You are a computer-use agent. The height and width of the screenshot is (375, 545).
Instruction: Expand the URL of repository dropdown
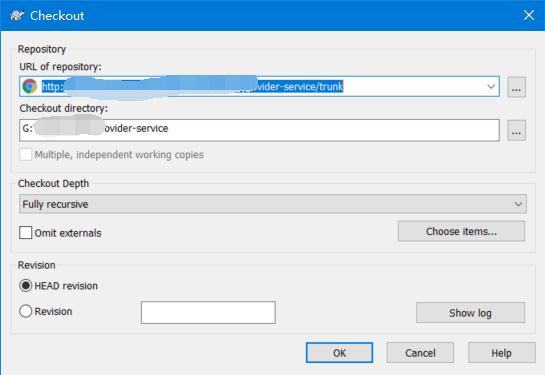[x=491, y=86]
